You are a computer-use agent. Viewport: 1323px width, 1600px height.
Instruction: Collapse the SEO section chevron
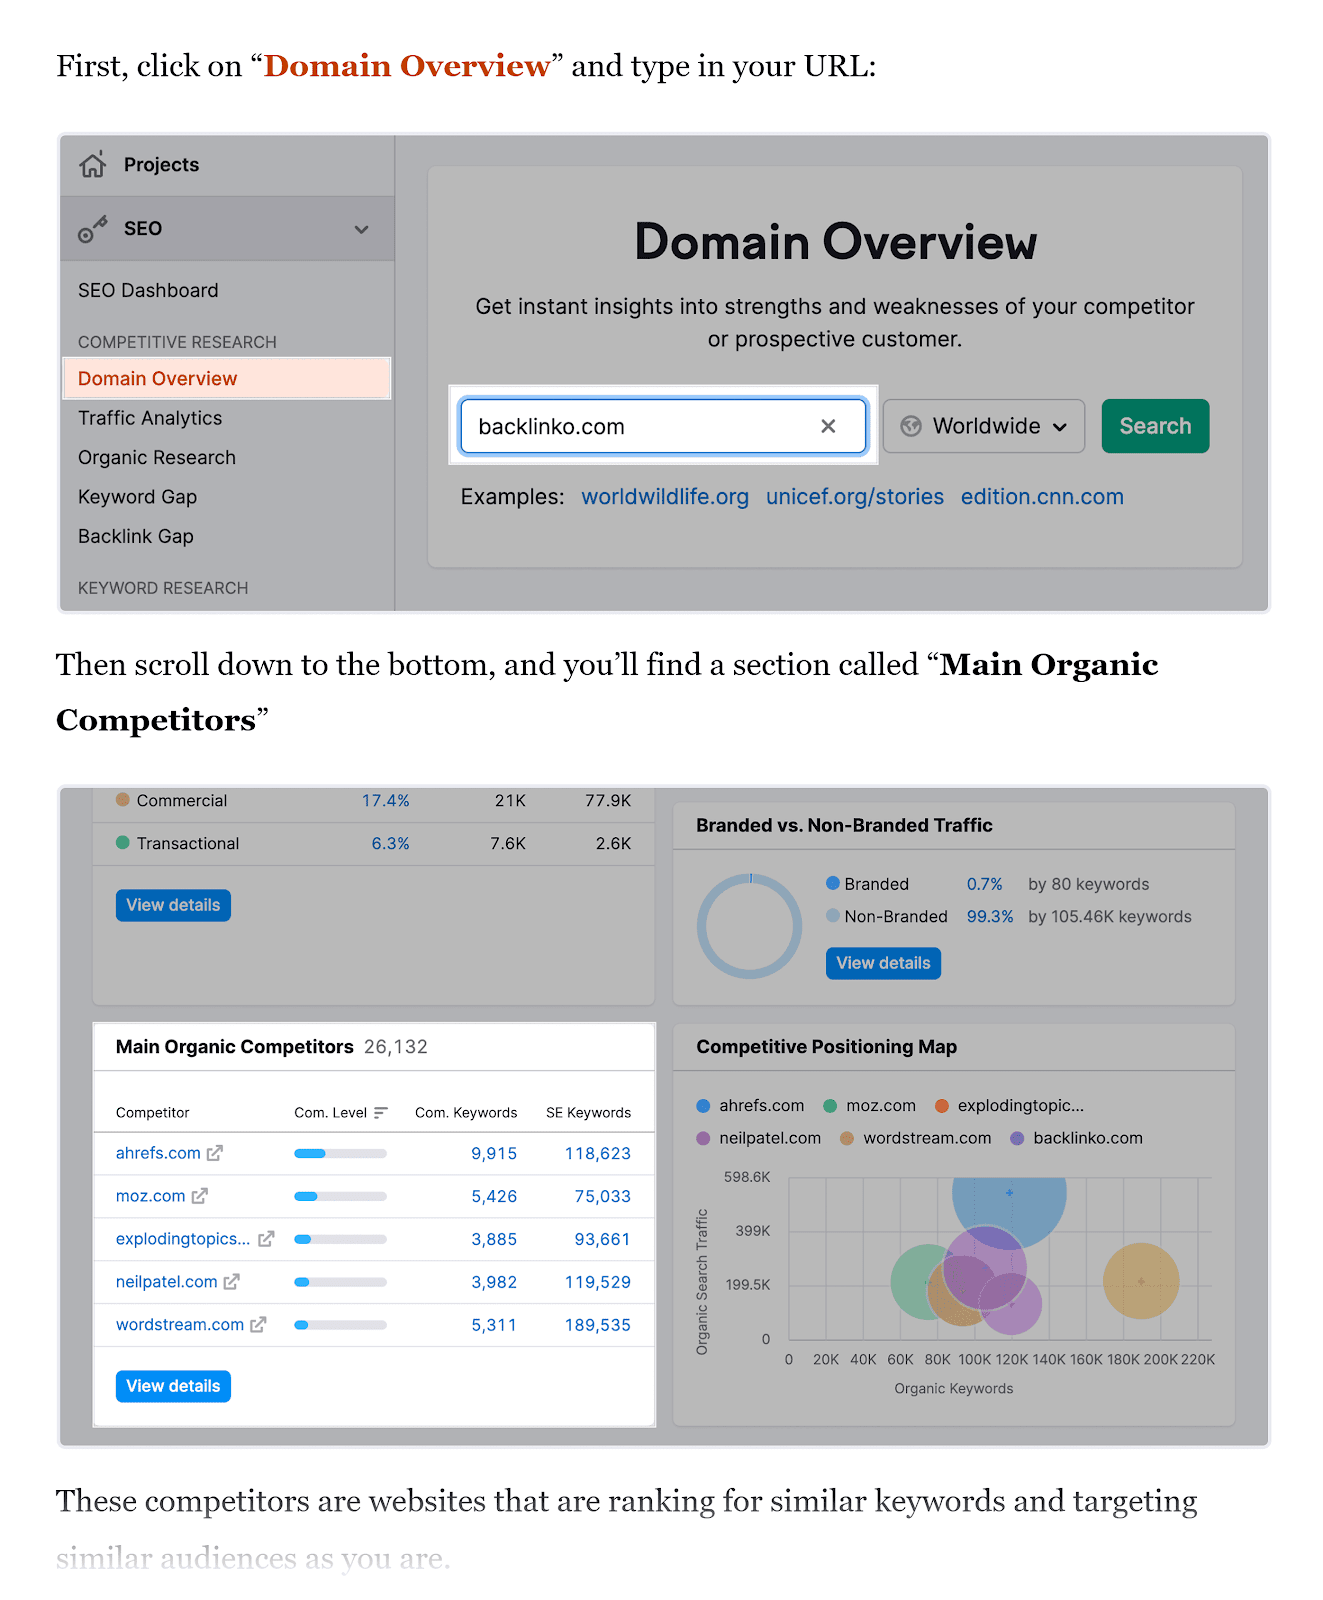pos(361,229)
